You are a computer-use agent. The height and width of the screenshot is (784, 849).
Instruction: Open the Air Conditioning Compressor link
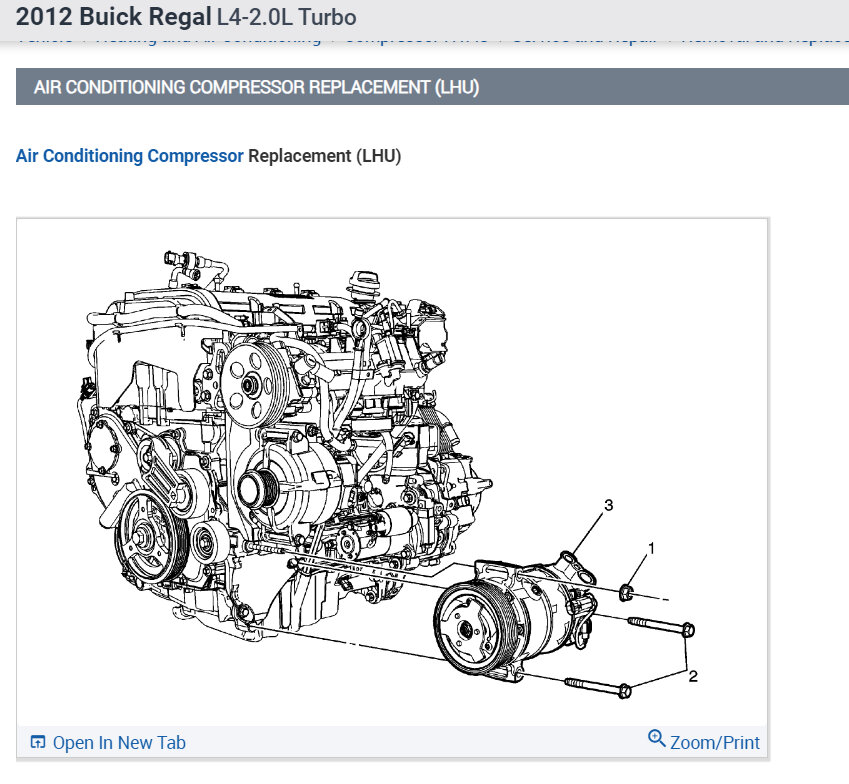pos(129,156)
